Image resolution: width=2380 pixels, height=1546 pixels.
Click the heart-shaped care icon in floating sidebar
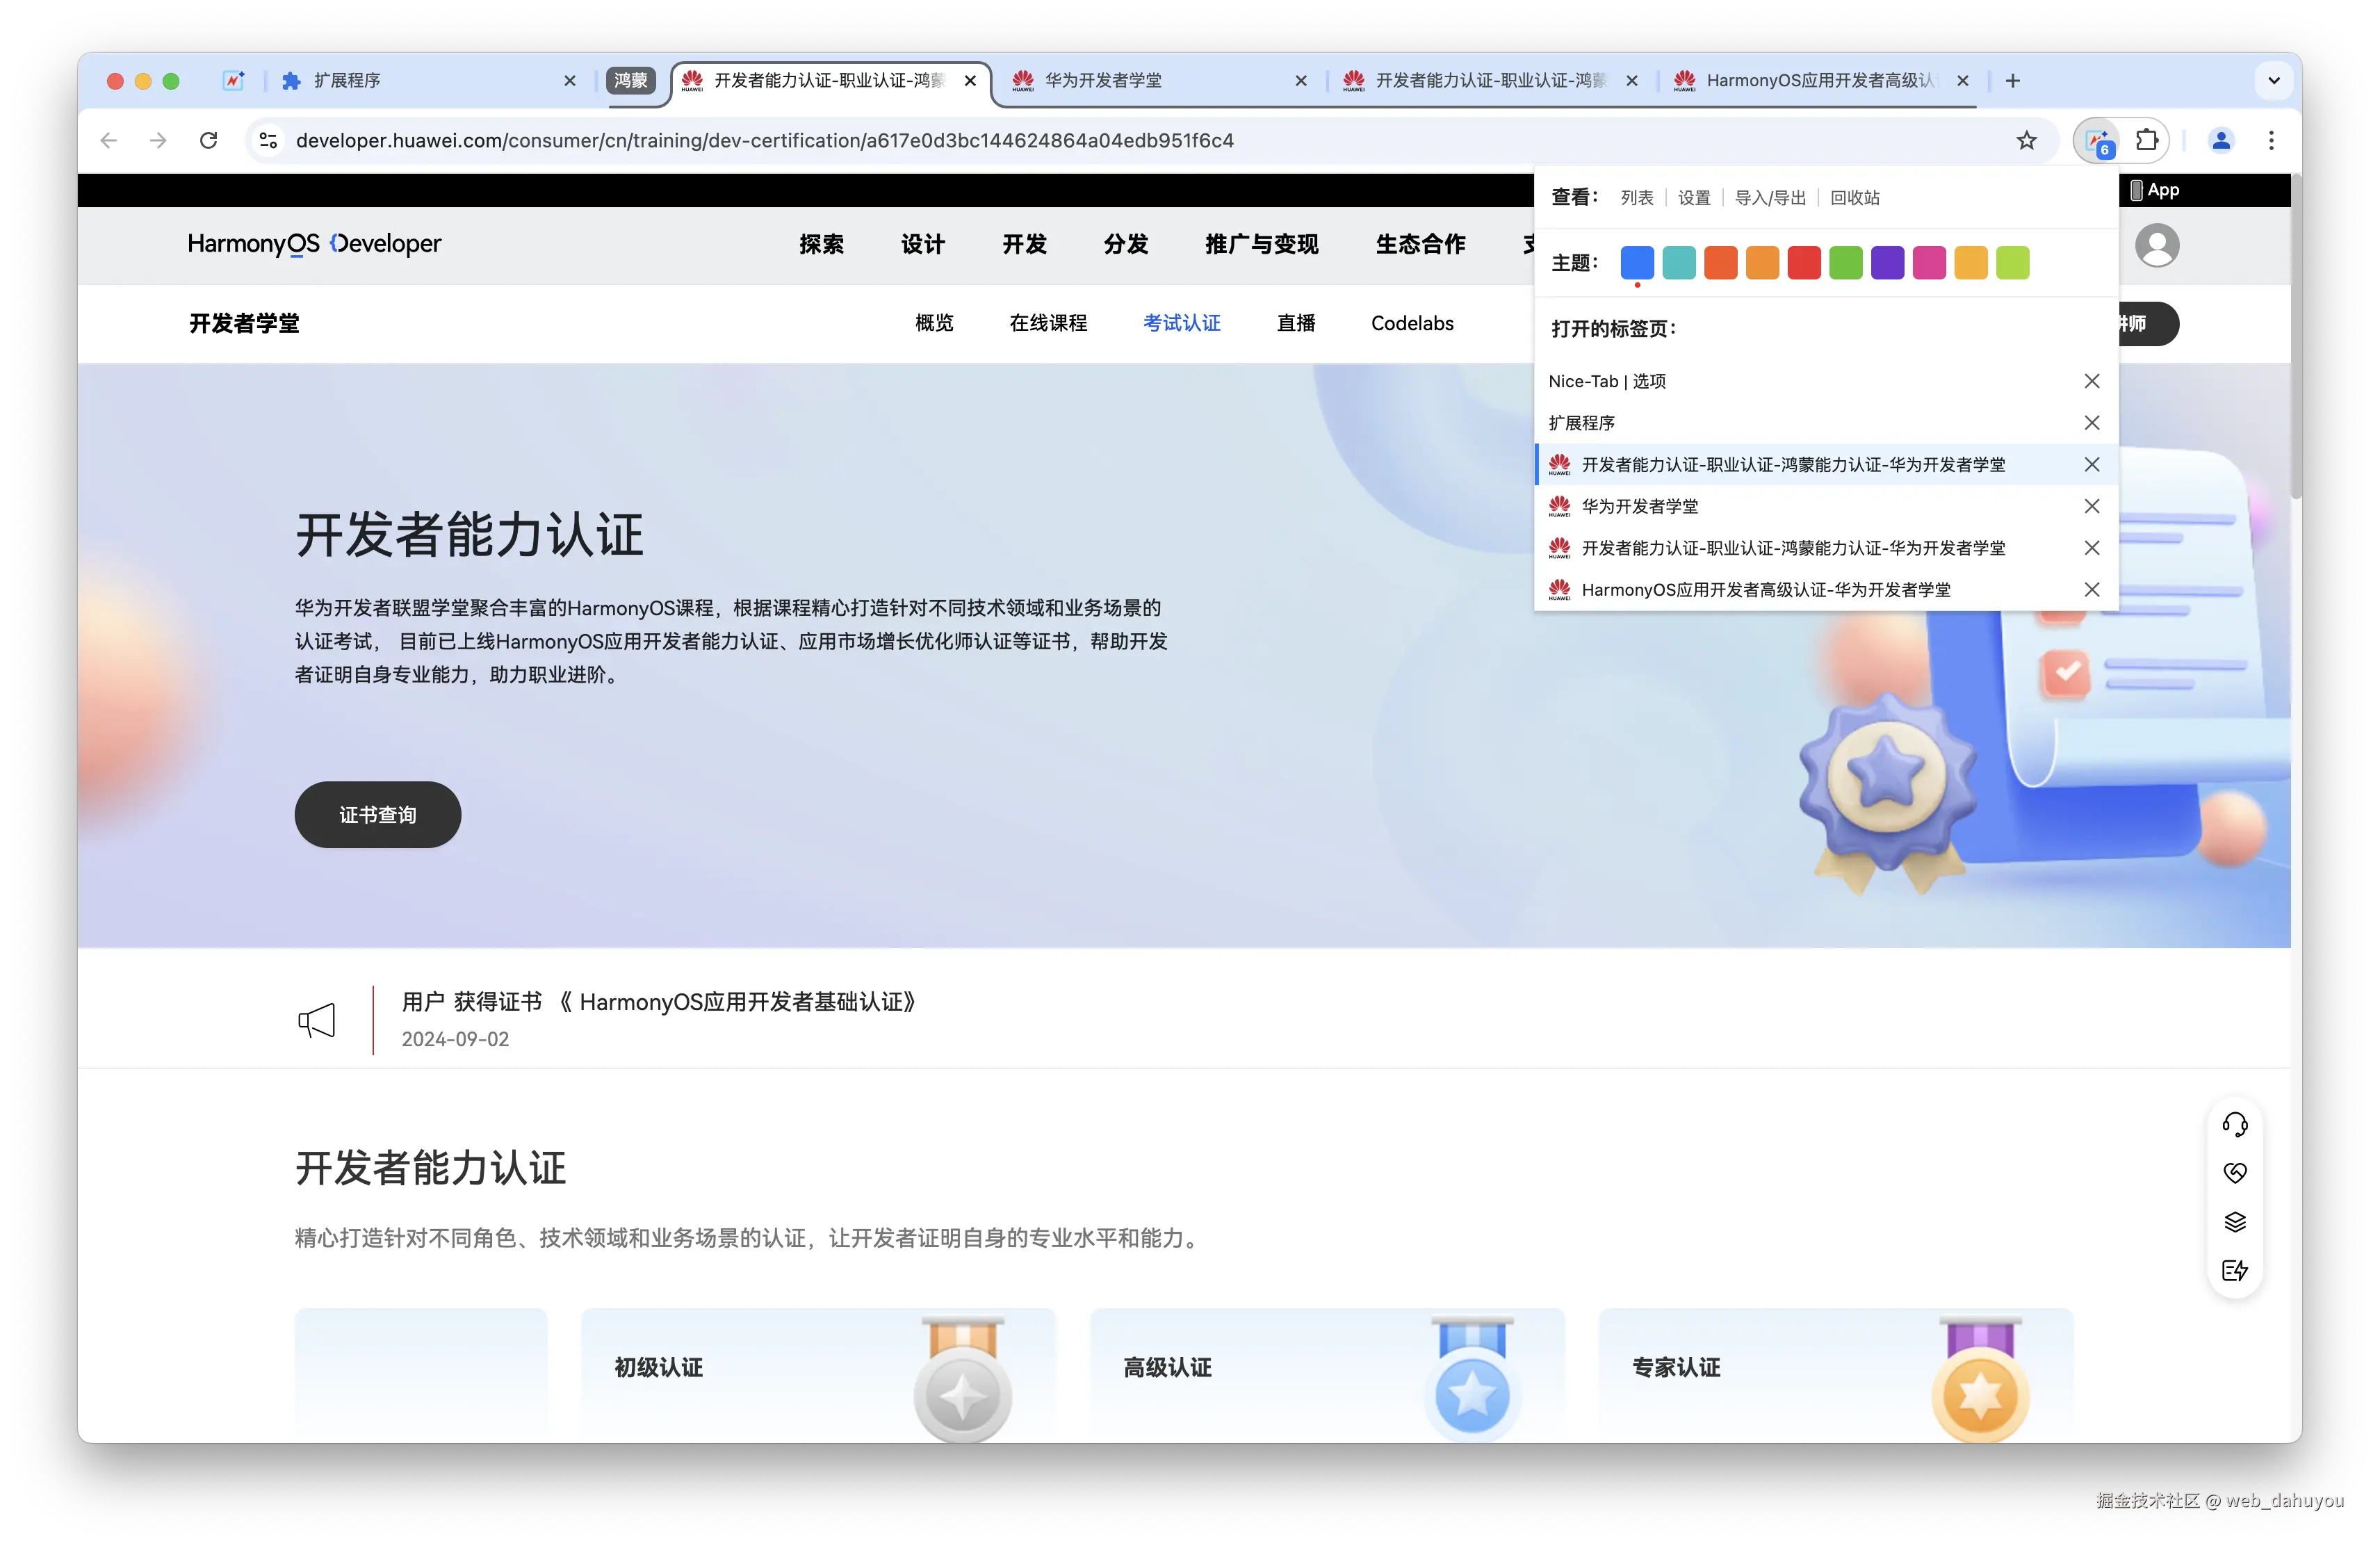(x=2236, y=1172)
